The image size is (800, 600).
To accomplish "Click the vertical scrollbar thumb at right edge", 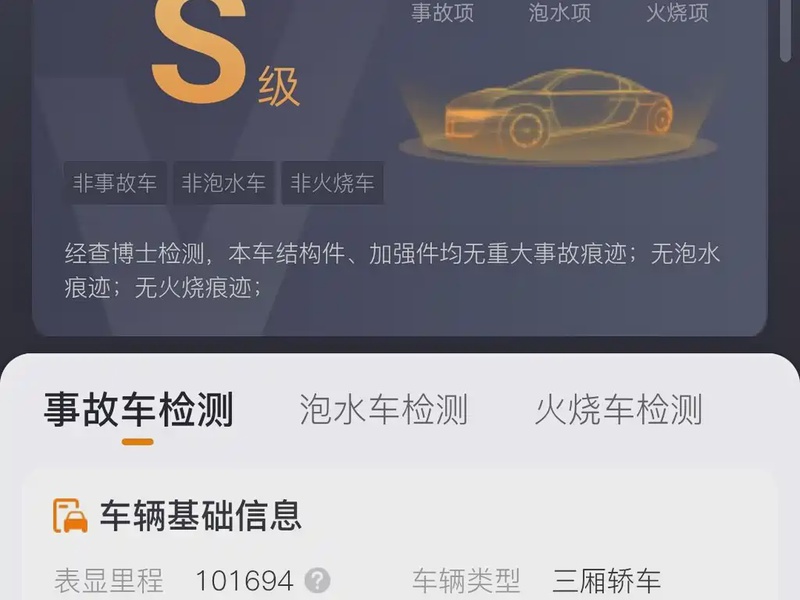I will click(x=786, y=30).
